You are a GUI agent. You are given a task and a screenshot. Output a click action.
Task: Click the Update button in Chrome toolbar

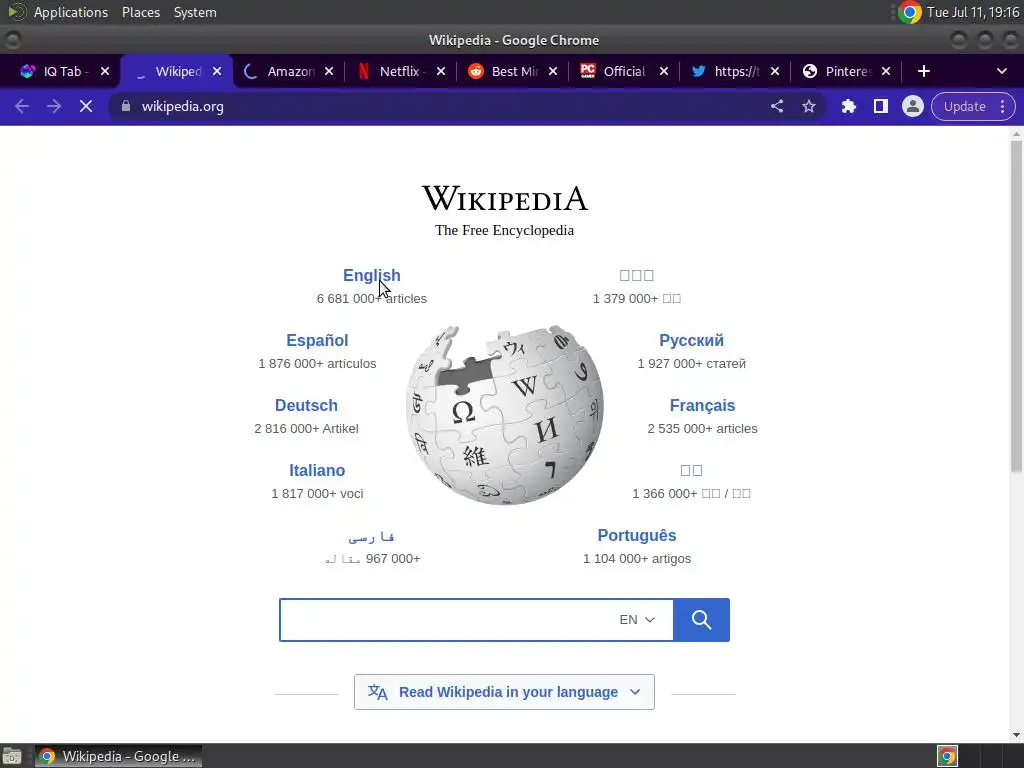click(x=964, y=106)
